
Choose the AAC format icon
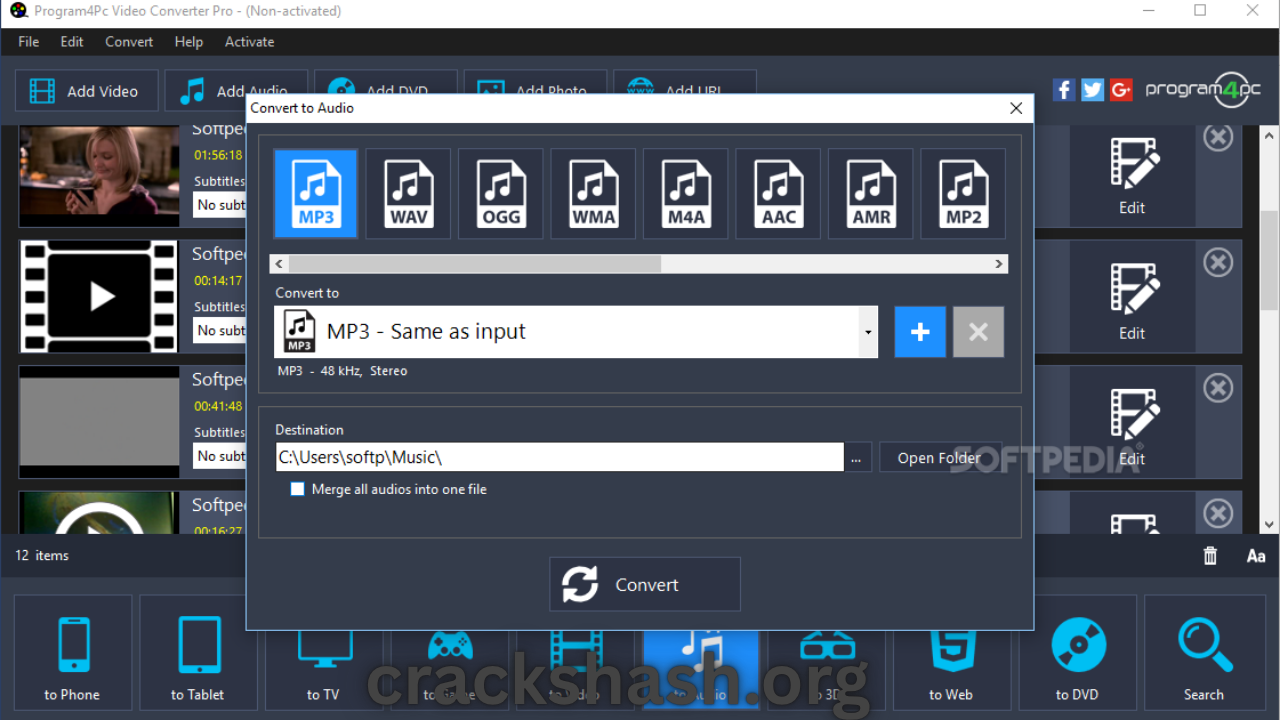[778, 193]
